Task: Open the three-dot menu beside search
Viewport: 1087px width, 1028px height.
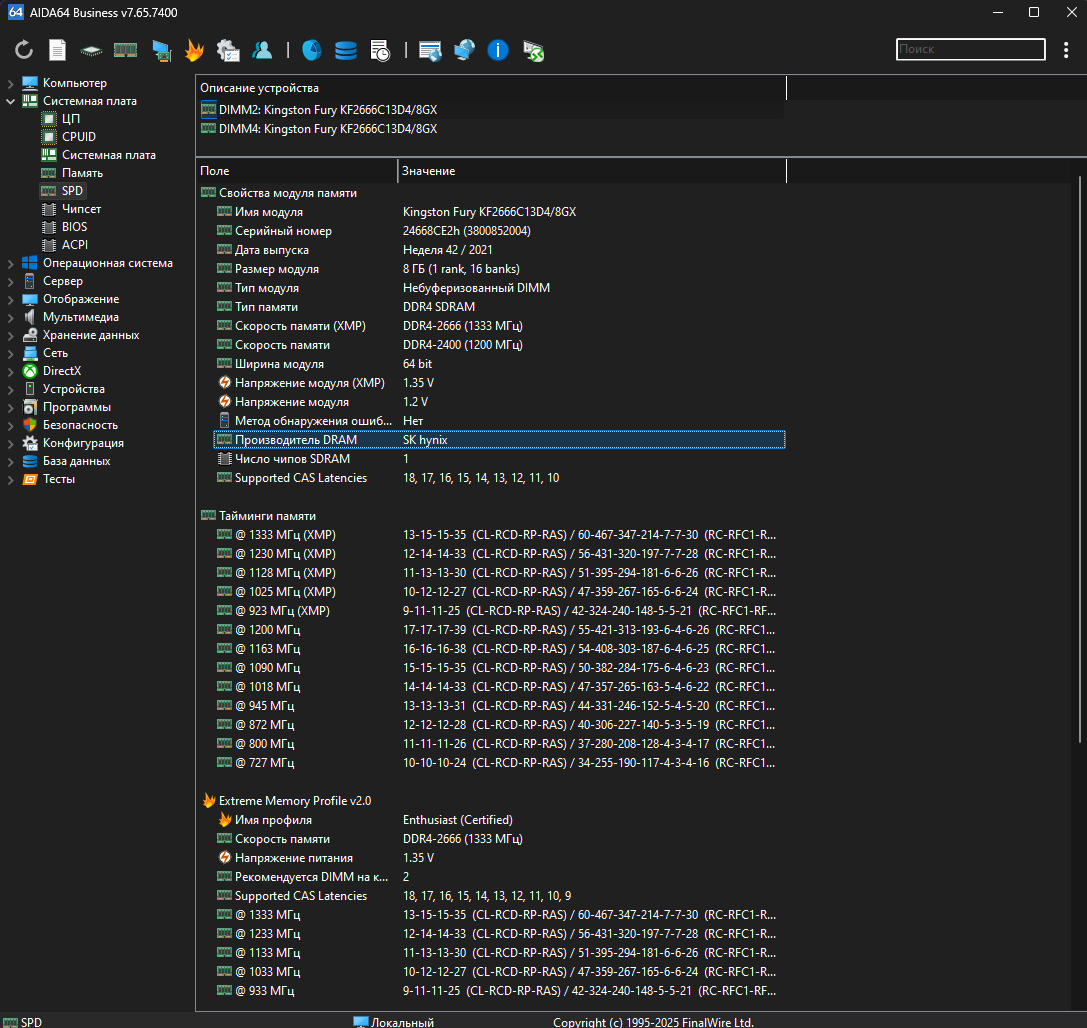Action: click(x=1066, y=50)
